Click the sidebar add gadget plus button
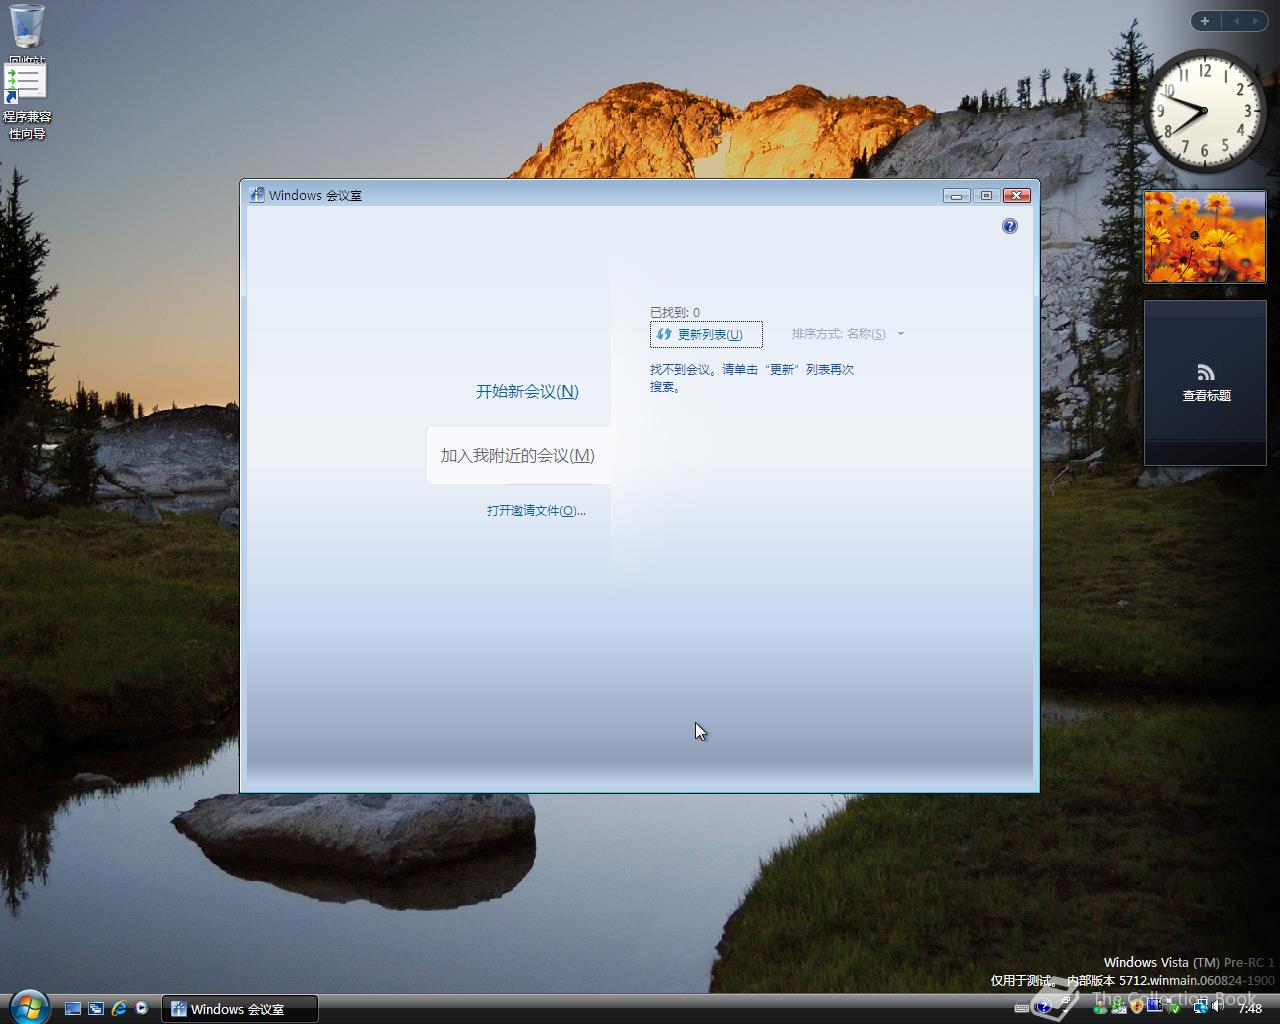 [1205, 20]
